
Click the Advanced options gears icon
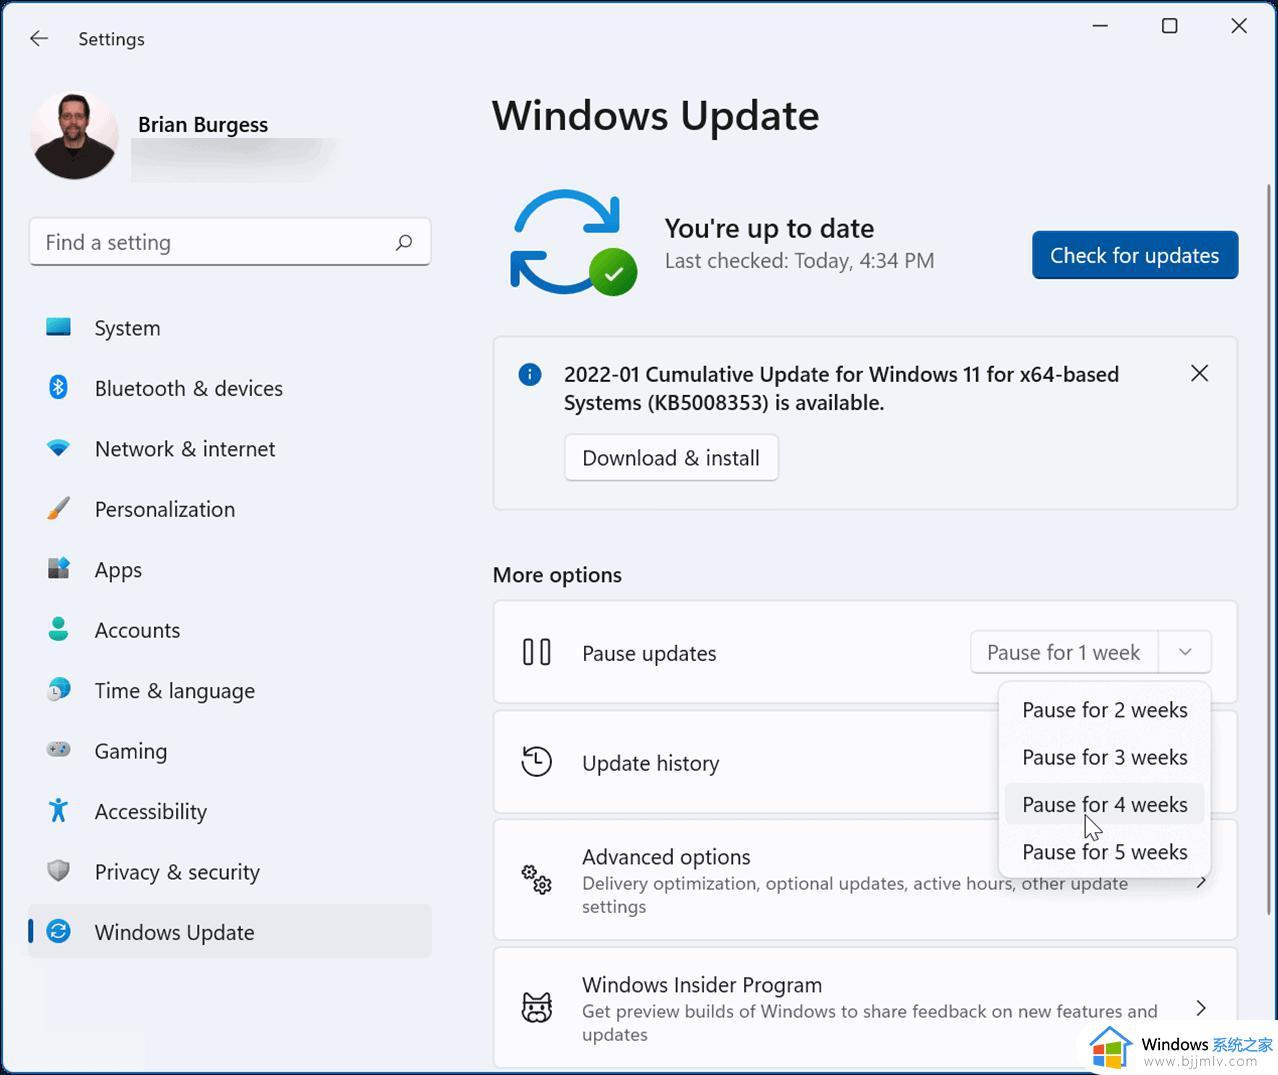[x=537, y=880]
